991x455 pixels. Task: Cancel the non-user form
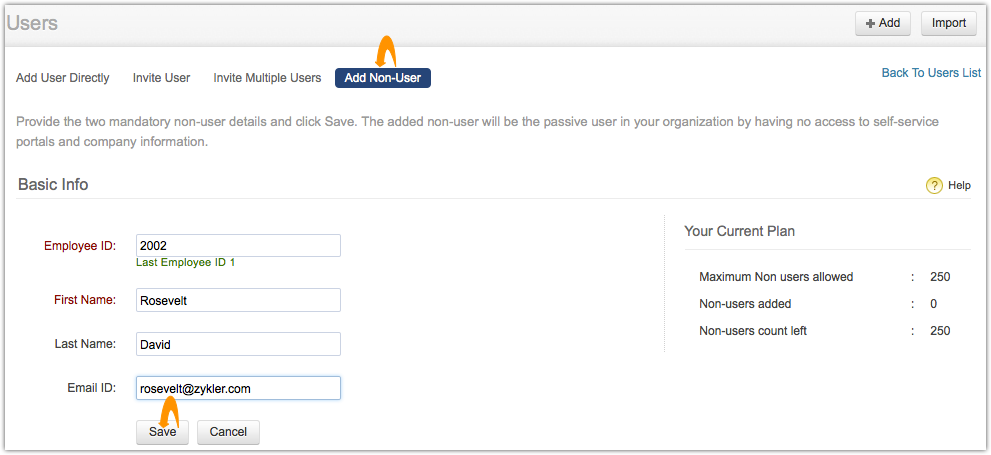[x=228, y=432]
